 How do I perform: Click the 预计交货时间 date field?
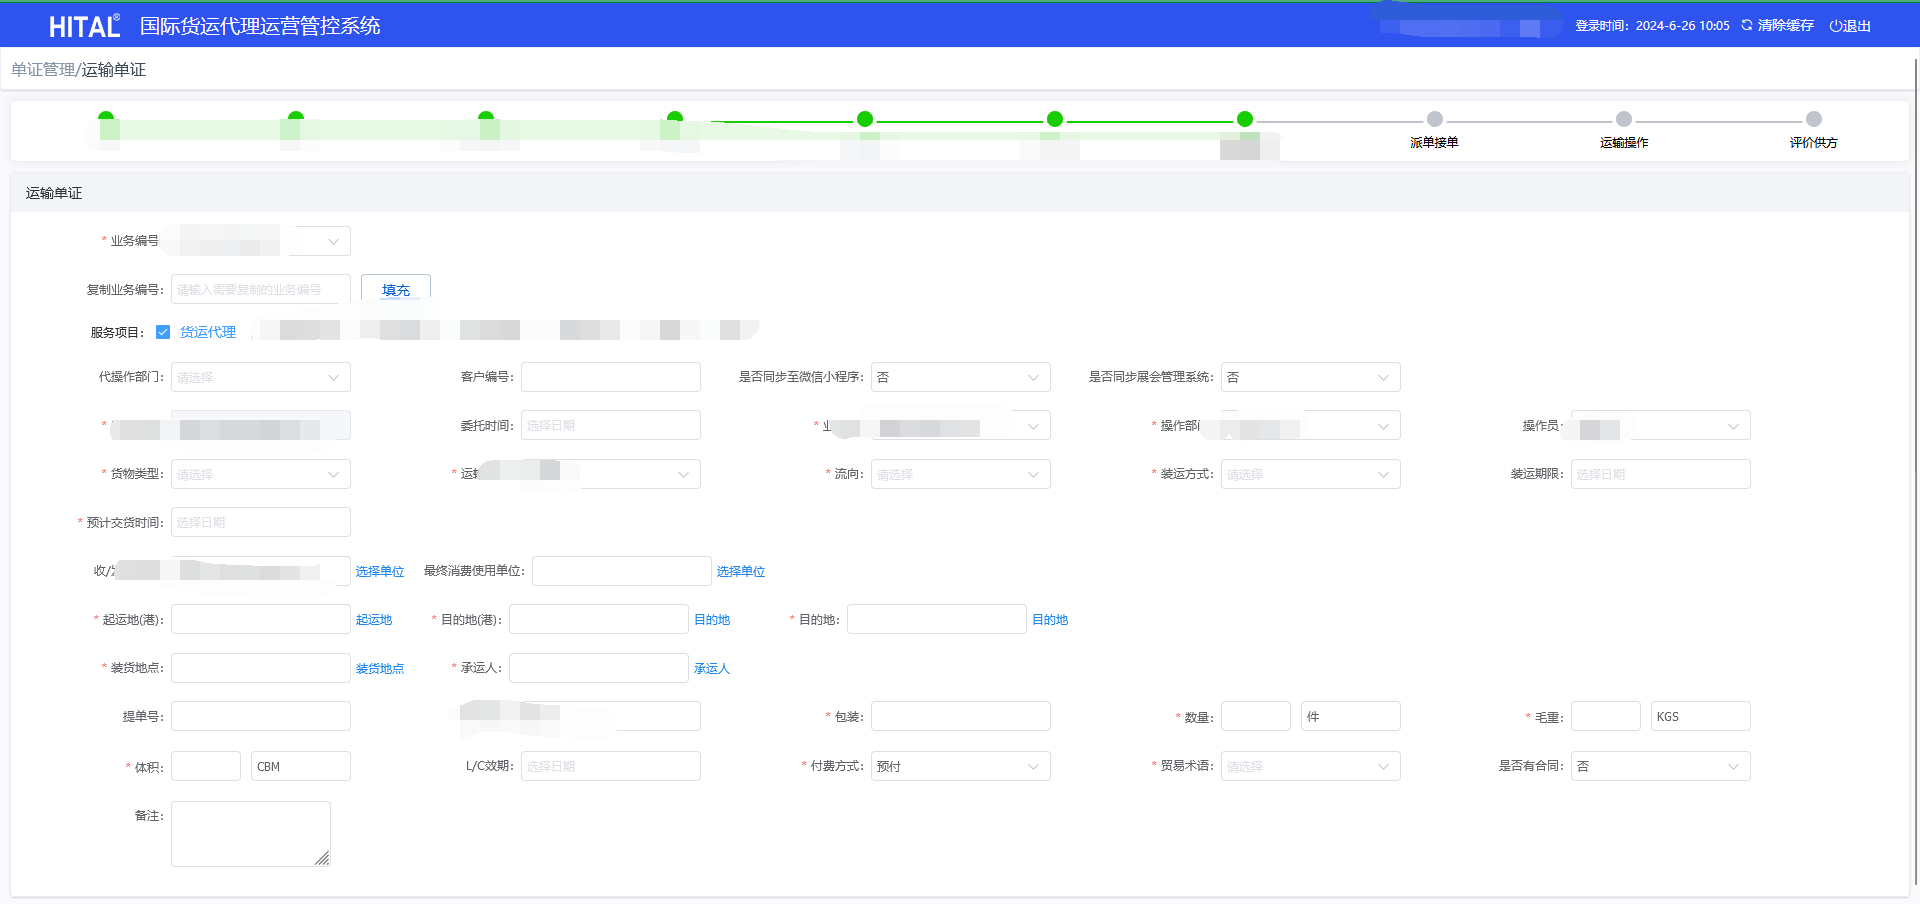261,522
